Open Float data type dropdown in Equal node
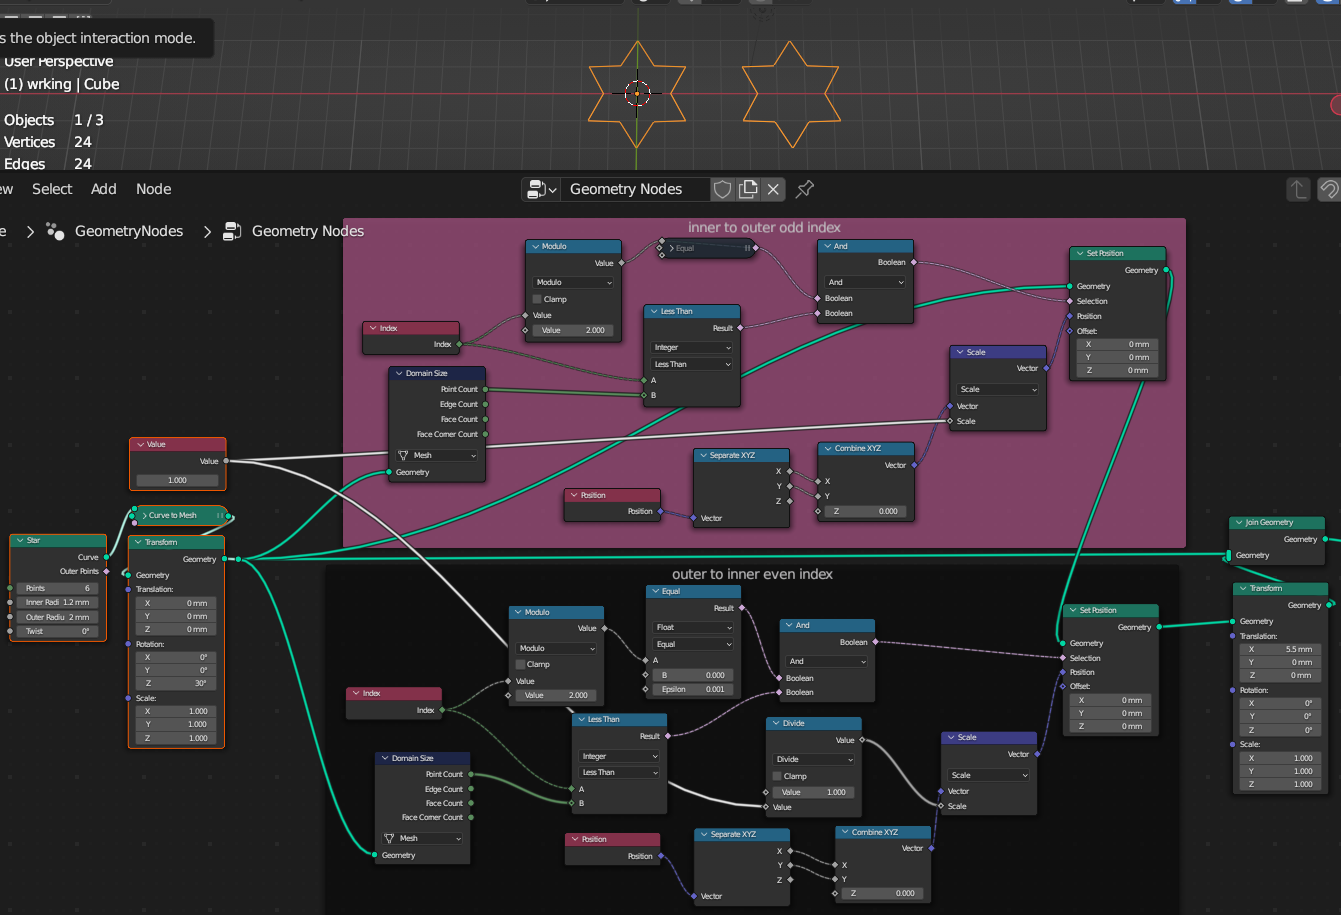The width and height of the screenshot is (1341, 915). coord(693,627)
